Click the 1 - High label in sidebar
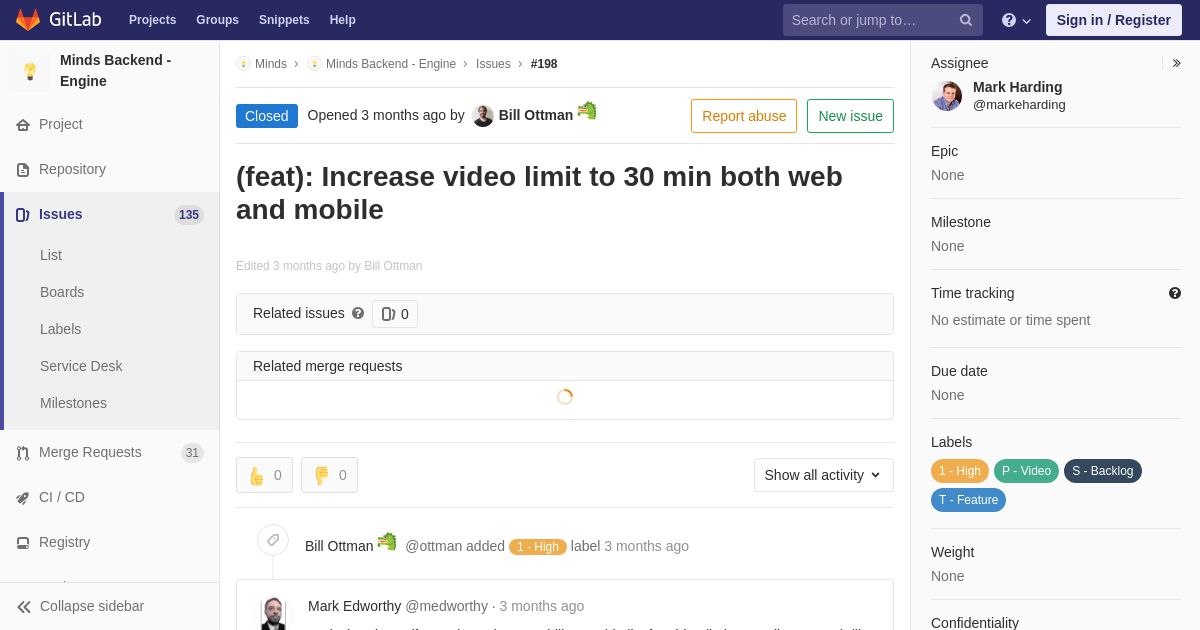The width and height of the screenshot is (1200, 630). tap(960, 471)
